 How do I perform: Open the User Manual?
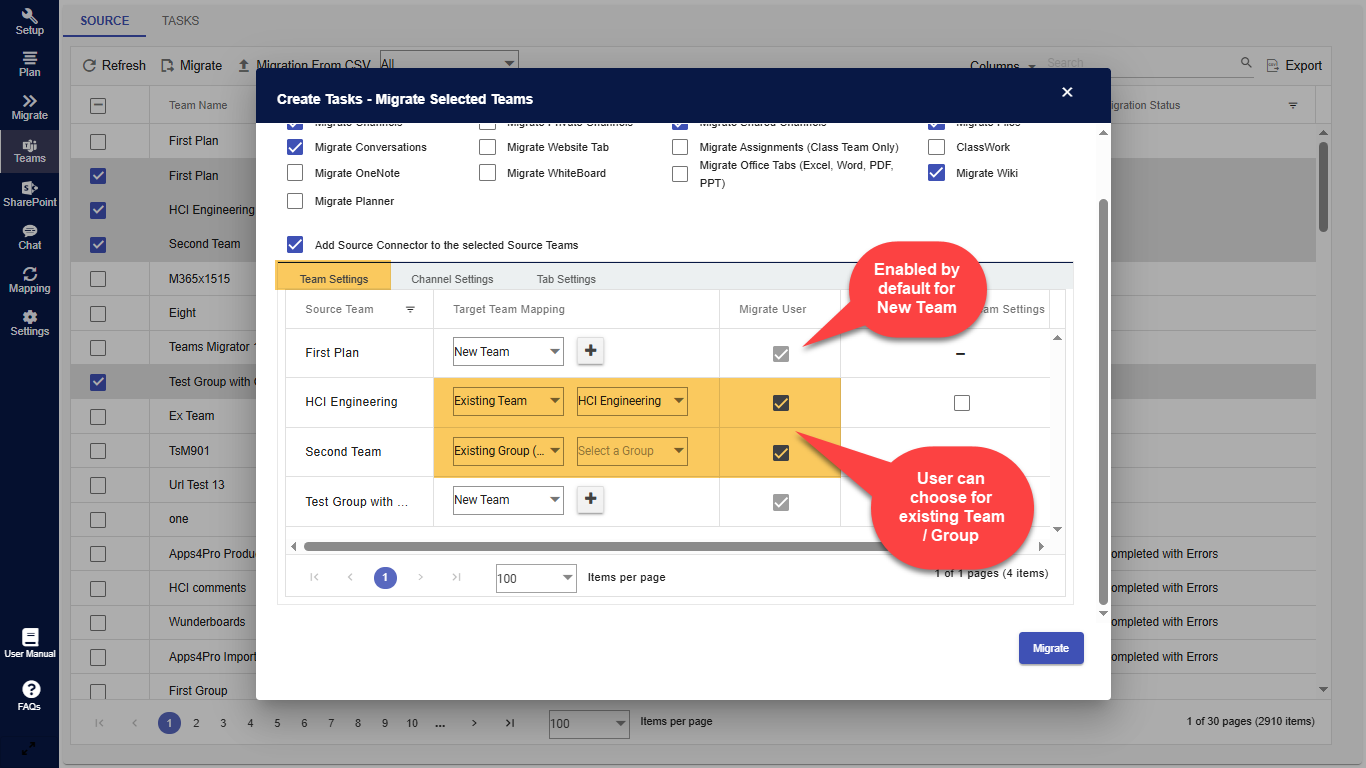click(x=30, y=644)
